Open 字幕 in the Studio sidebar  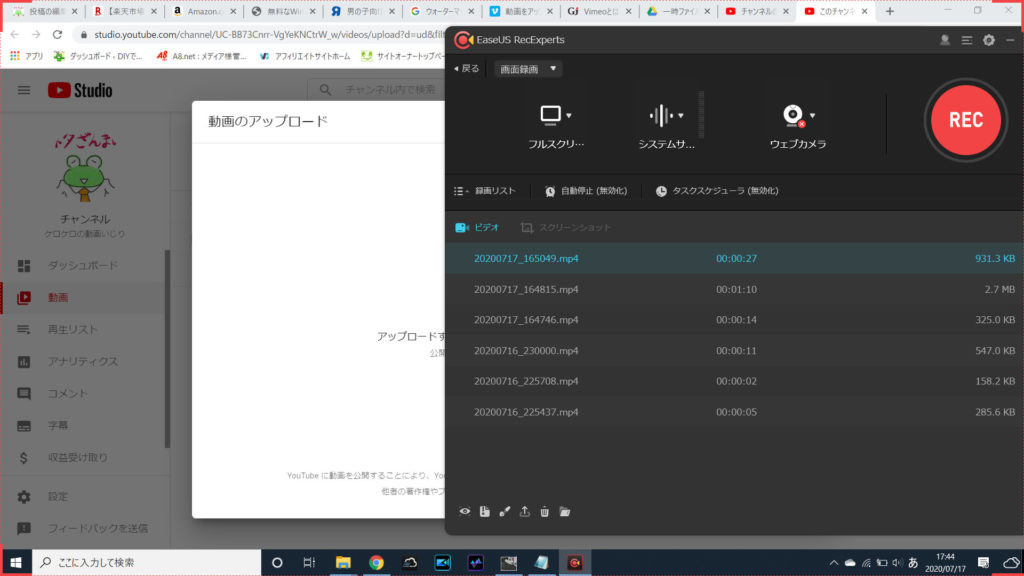[x=84, y=426]
